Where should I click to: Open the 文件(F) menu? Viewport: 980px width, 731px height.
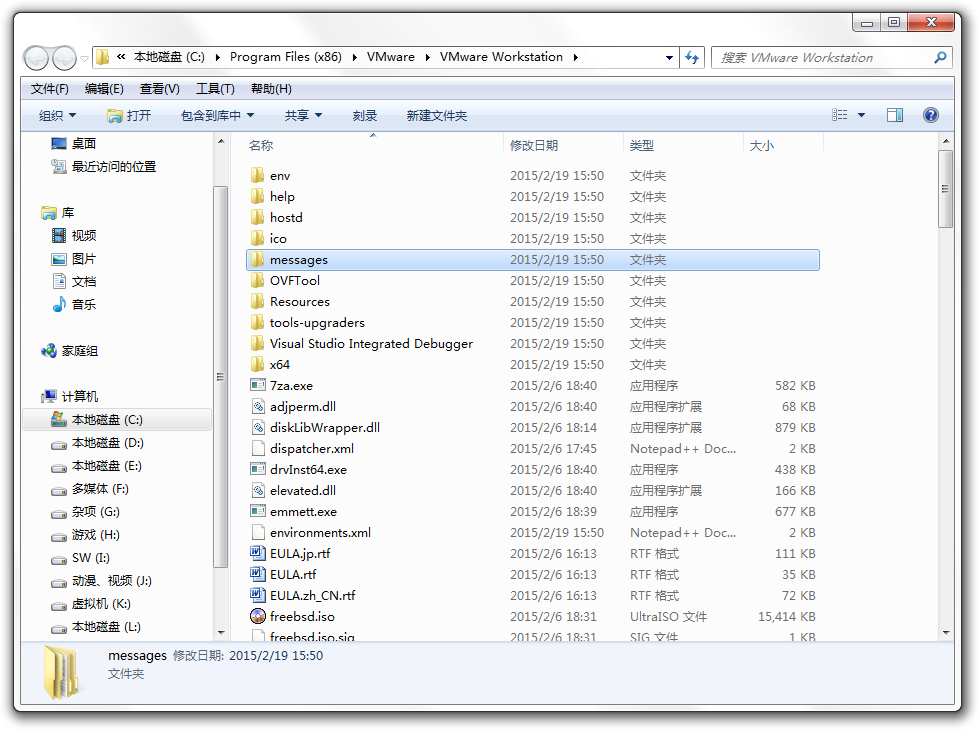[49, 89]
